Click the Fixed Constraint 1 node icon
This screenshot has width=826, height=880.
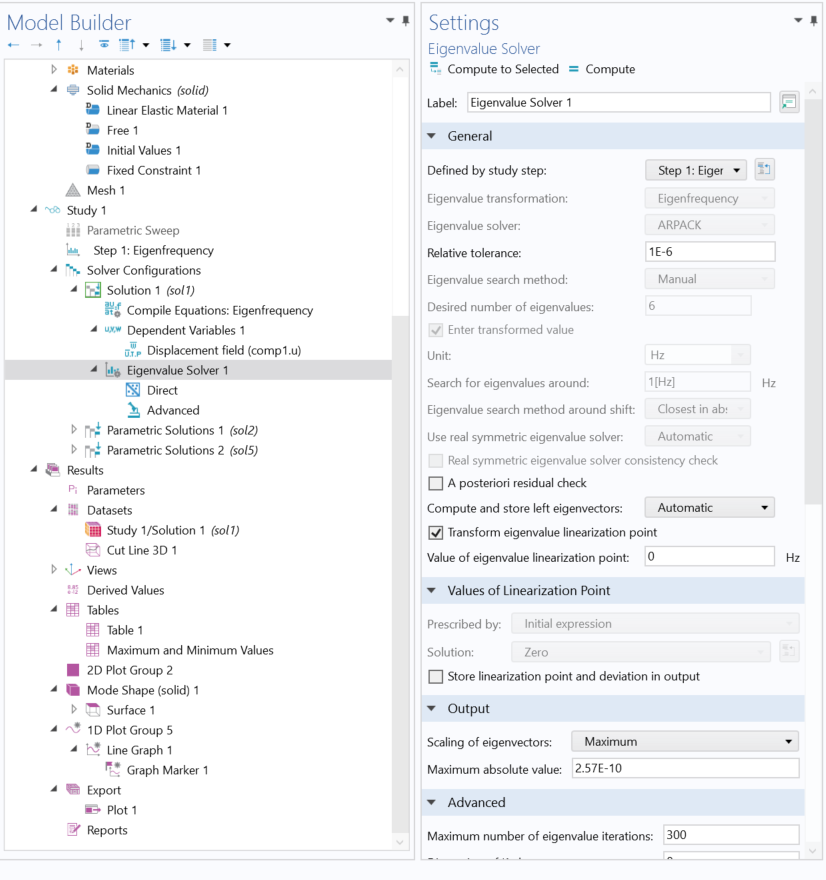93,170
